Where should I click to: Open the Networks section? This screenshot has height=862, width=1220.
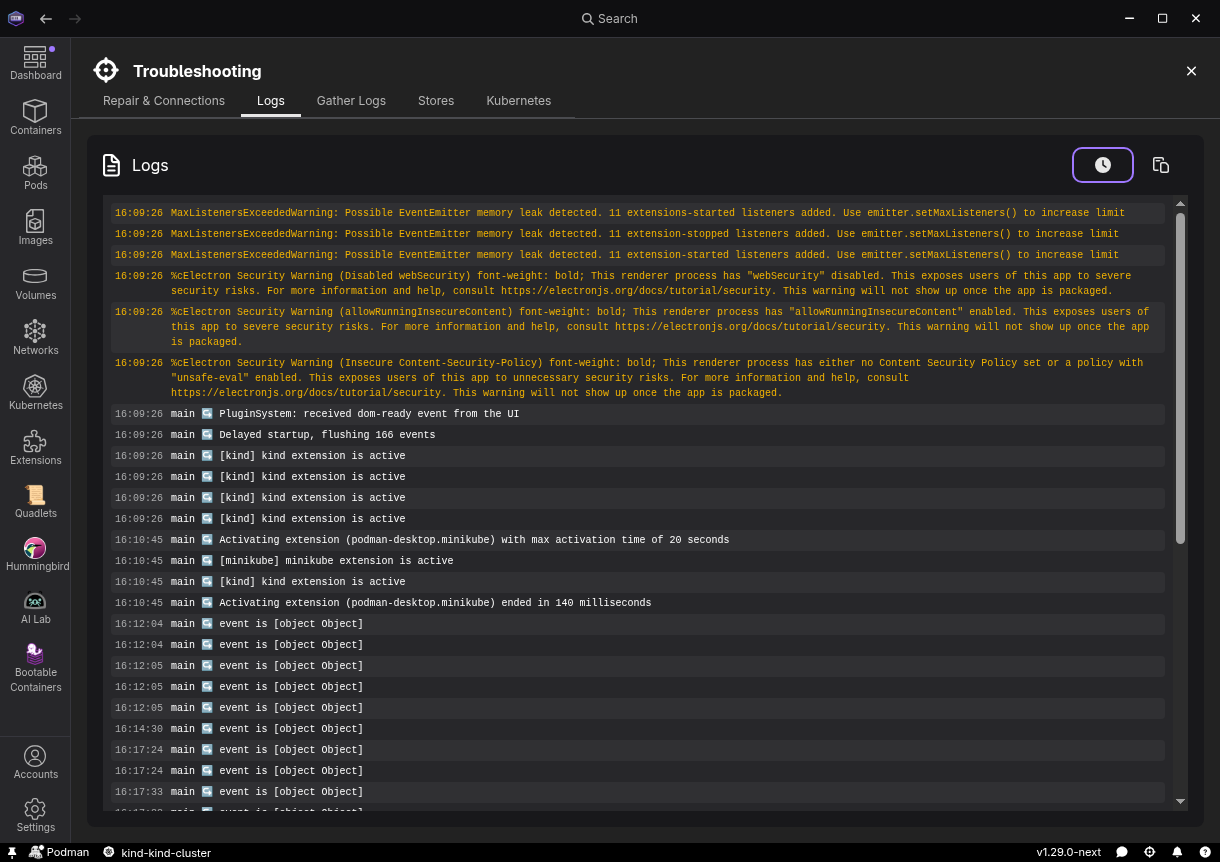(x=35, y=338)
